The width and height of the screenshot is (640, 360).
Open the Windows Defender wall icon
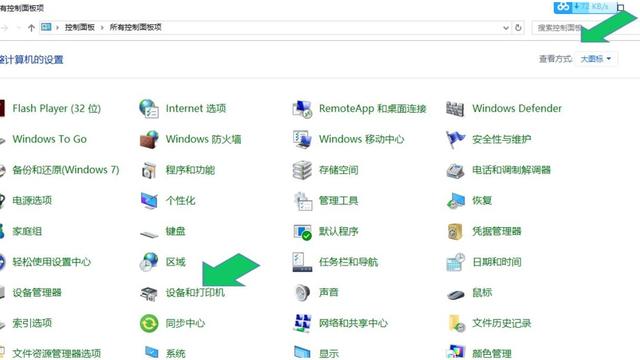point(455,109)
